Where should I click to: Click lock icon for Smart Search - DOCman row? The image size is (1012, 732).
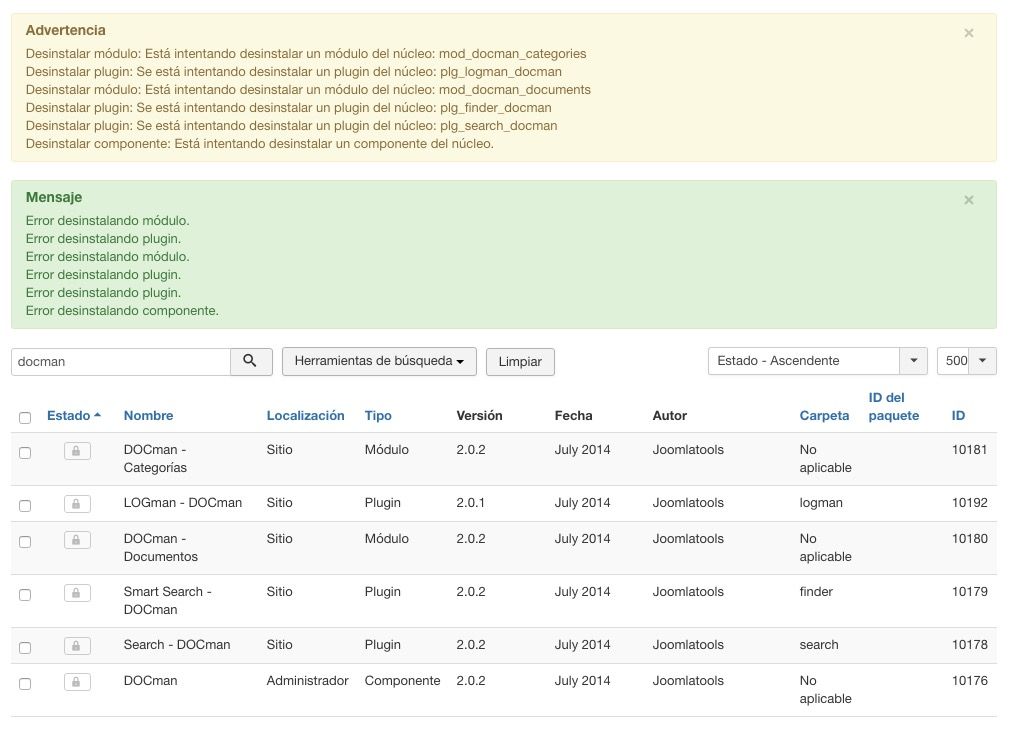pos(77,593)
